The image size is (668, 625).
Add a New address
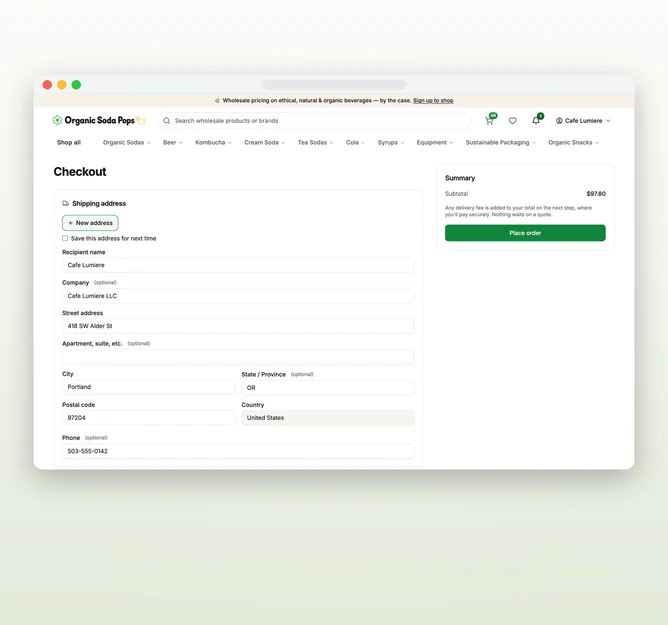pos(90,223)
